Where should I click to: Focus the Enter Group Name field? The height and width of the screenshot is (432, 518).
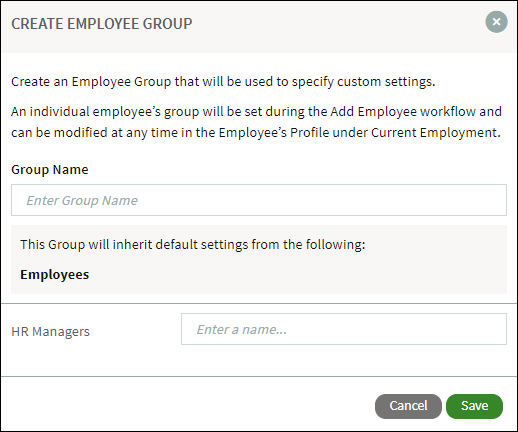(259, 200)
